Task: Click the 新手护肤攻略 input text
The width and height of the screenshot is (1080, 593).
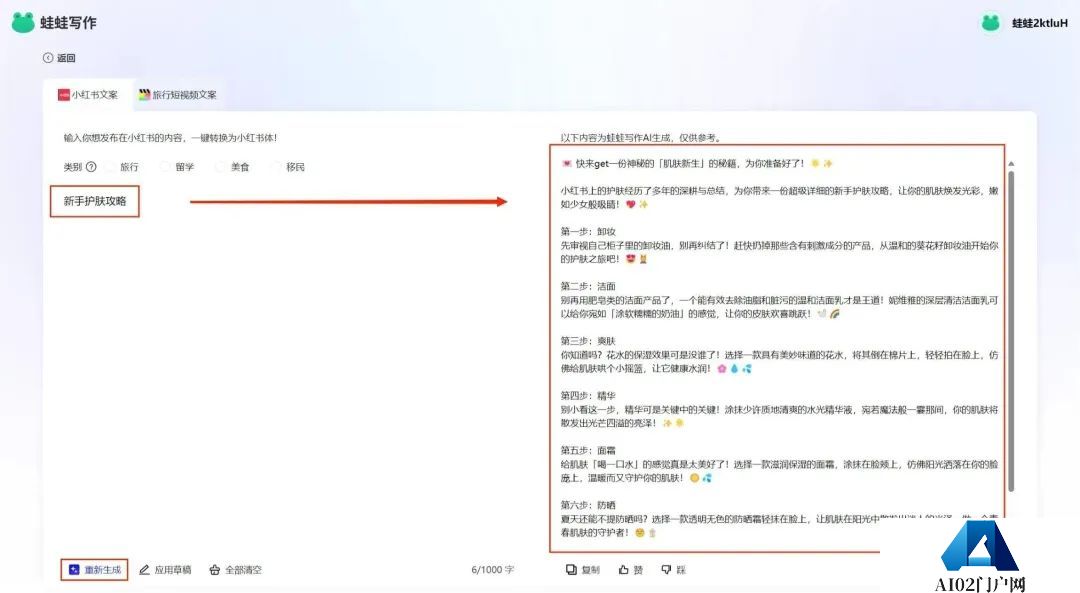Action: [x=95, y=201]
